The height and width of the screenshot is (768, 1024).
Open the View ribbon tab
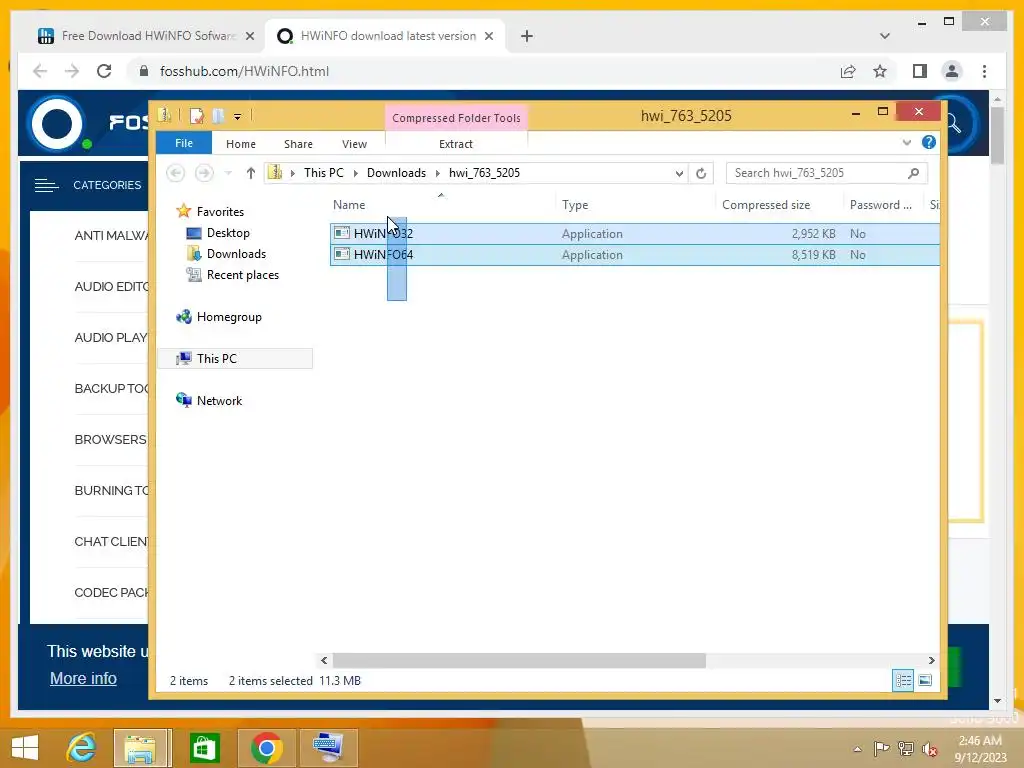(x=354, y=144)
